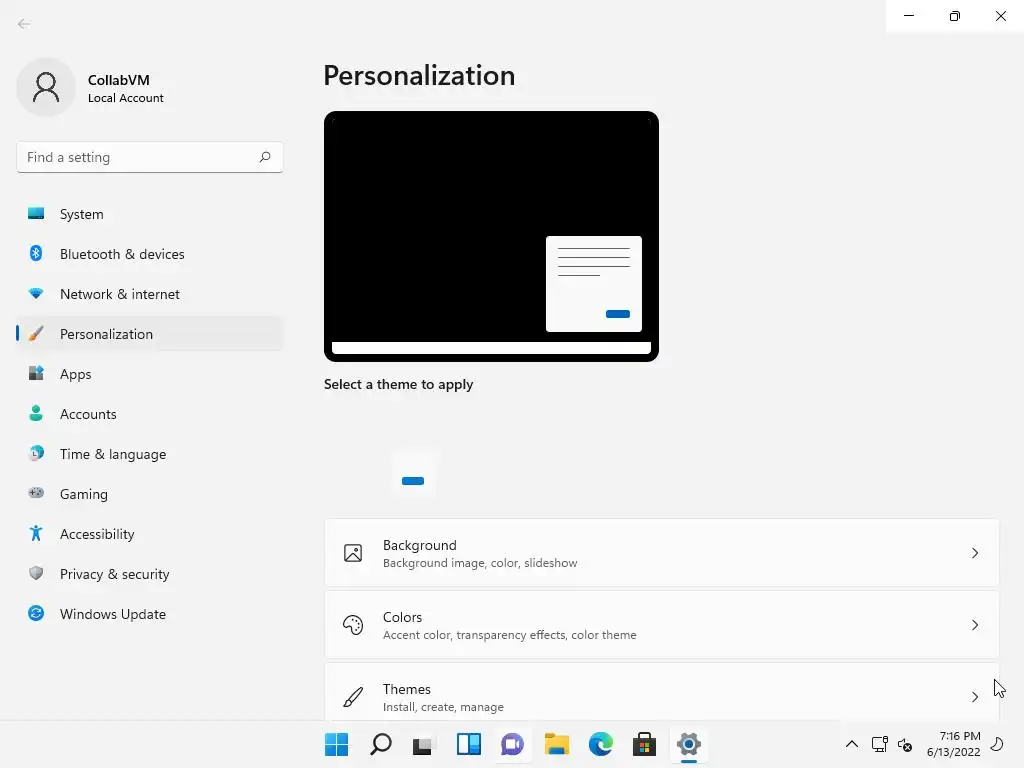The image size is (1024, 768).
Task: Click the Colors palette icon
Action: tap(353, 625)
